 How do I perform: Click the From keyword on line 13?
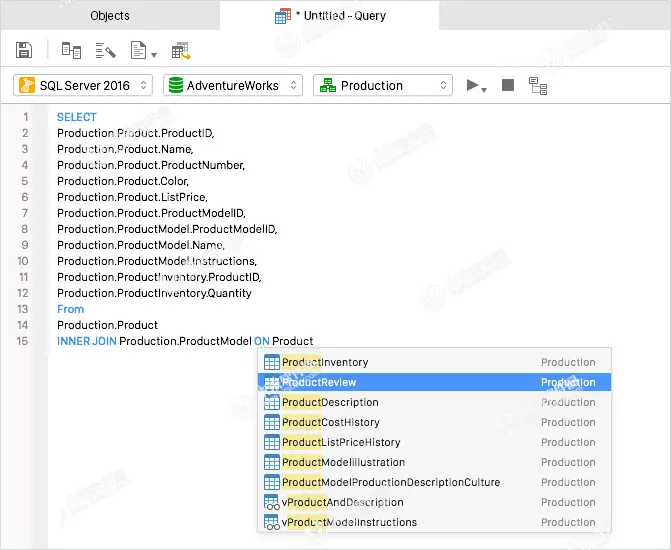[71, 309]
